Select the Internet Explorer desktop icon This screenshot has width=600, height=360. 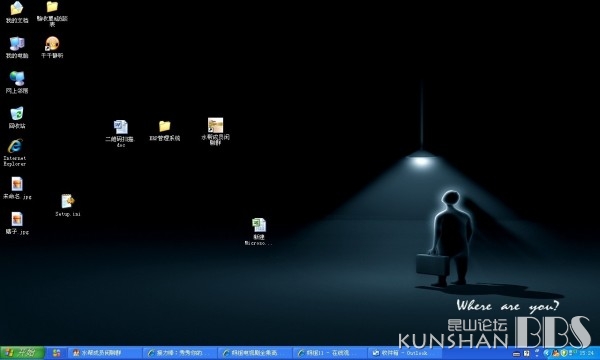(x=15, y=153)
